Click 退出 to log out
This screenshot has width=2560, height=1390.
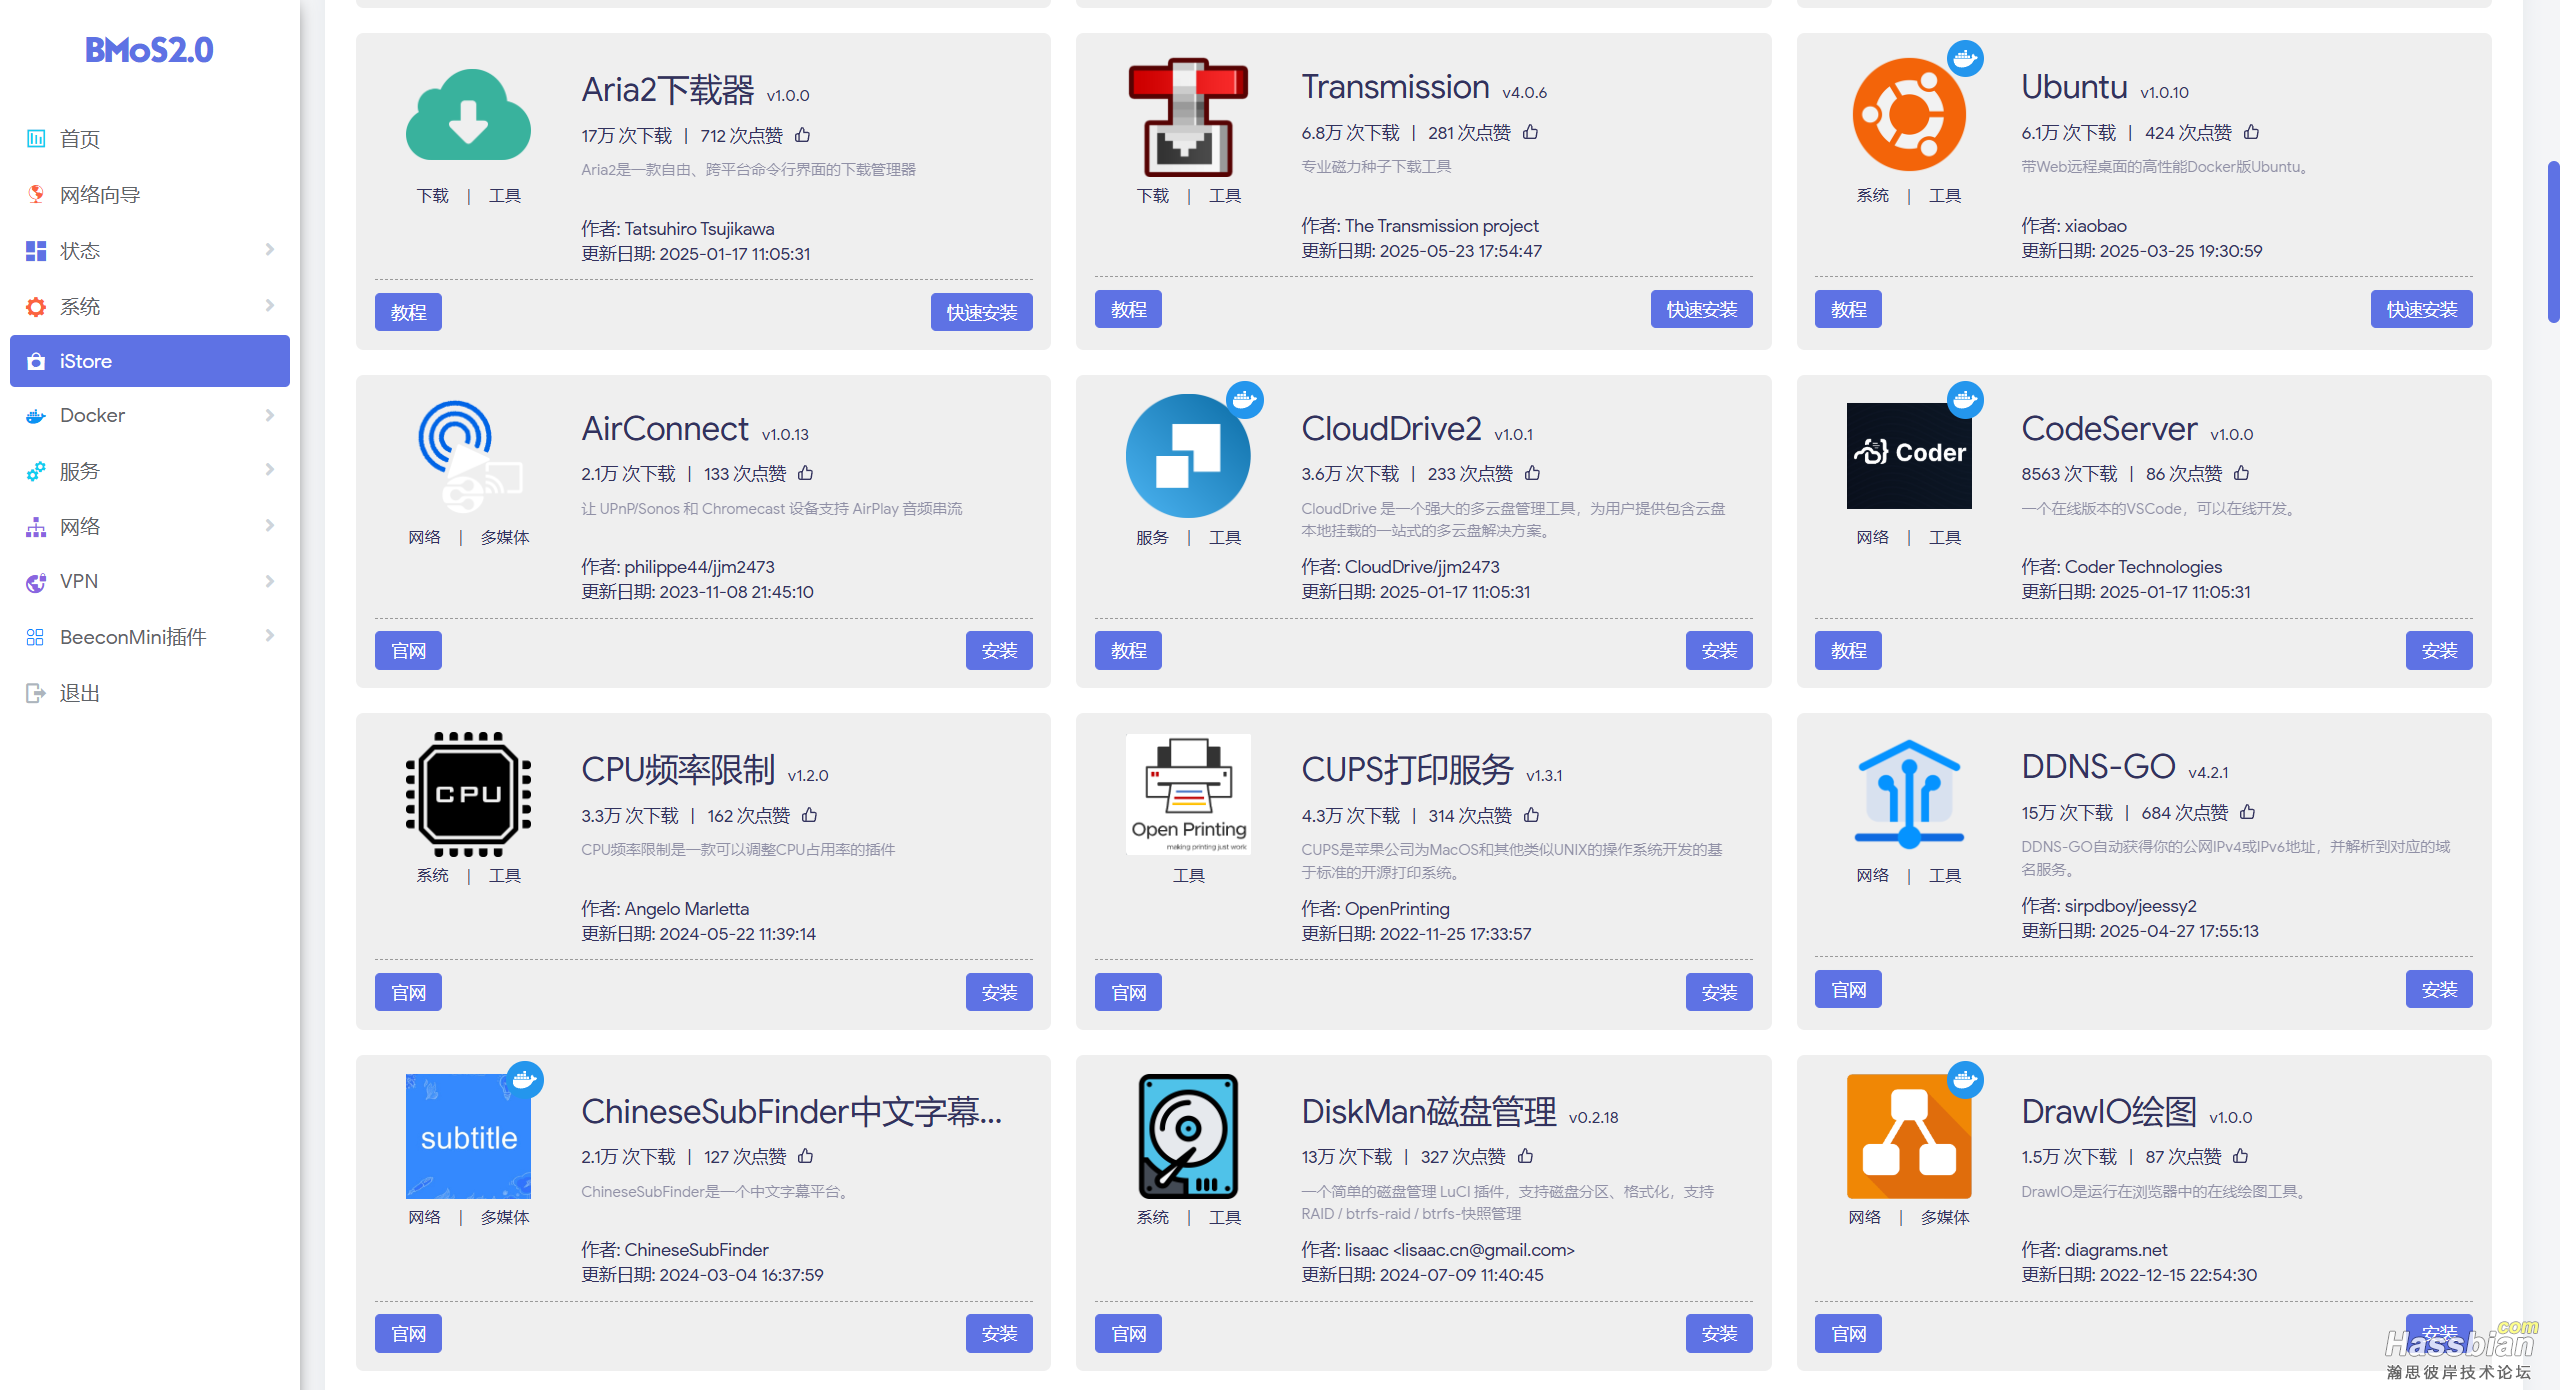(150, 692)
